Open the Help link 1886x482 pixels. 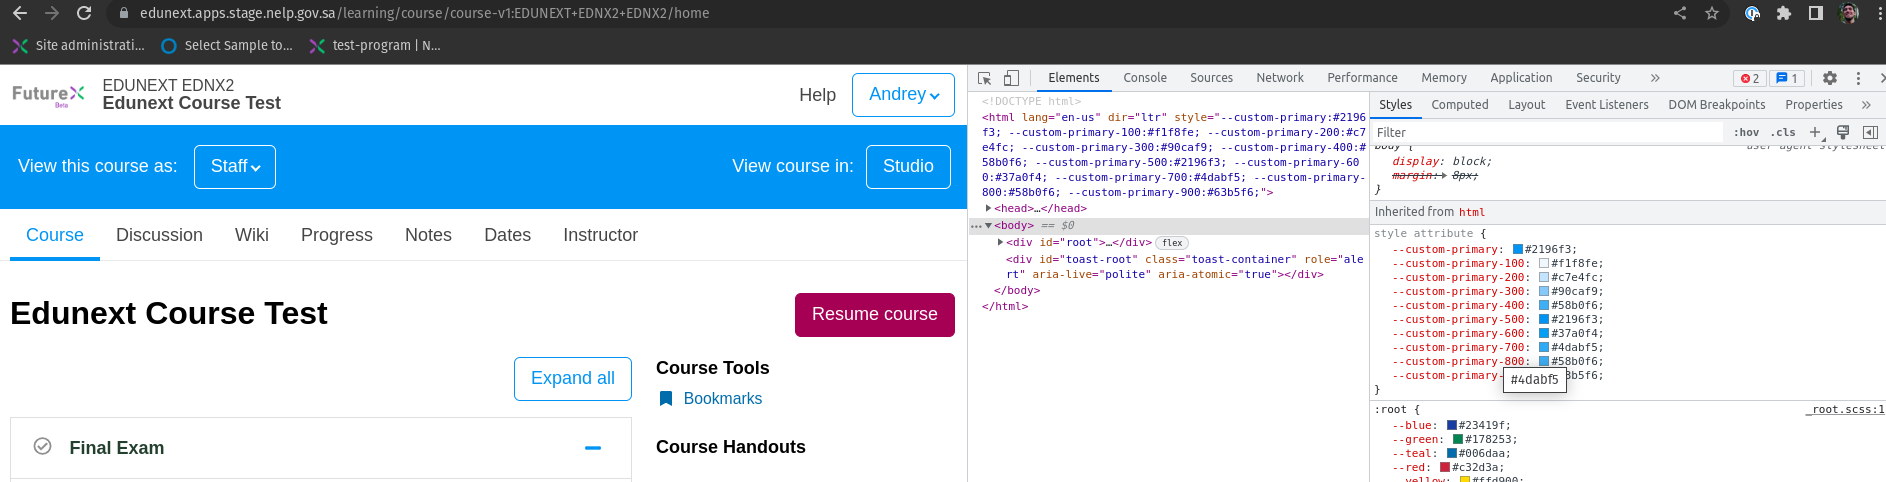(817, 95)
